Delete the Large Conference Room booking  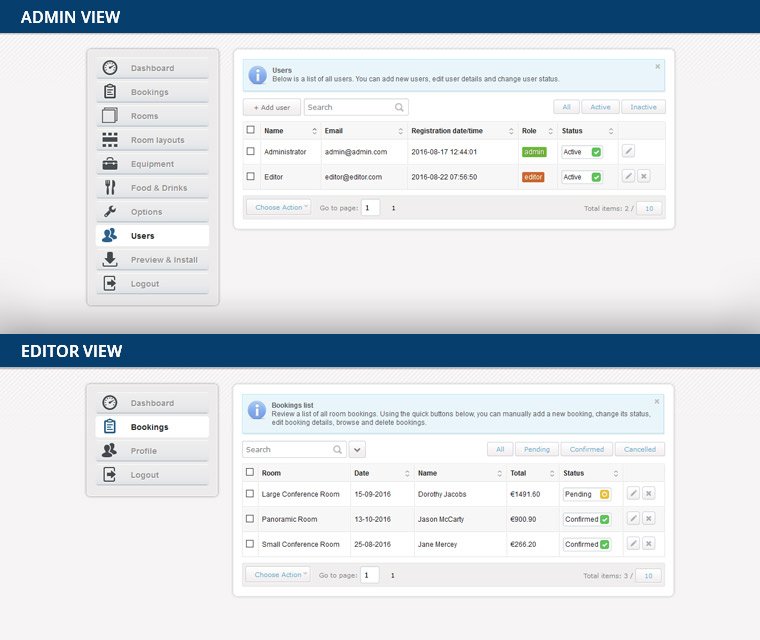649,493
